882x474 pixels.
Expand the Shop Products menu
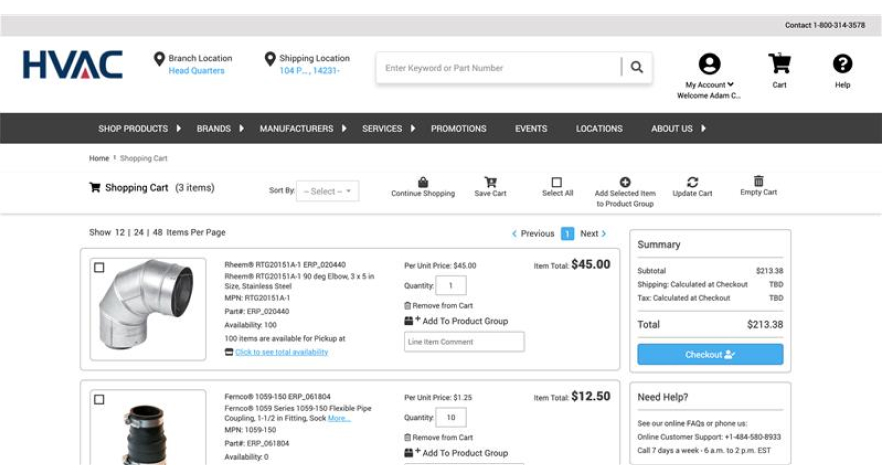139,129
